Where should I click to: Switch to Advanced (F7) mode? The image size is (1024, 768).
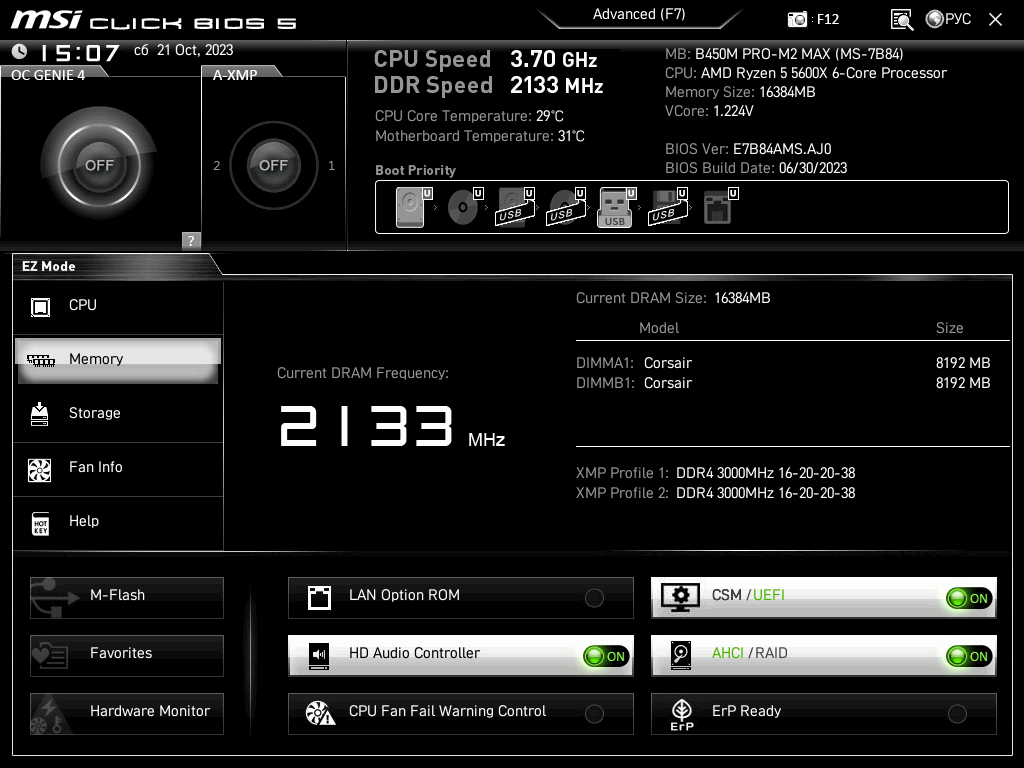[x=639, y=14]
